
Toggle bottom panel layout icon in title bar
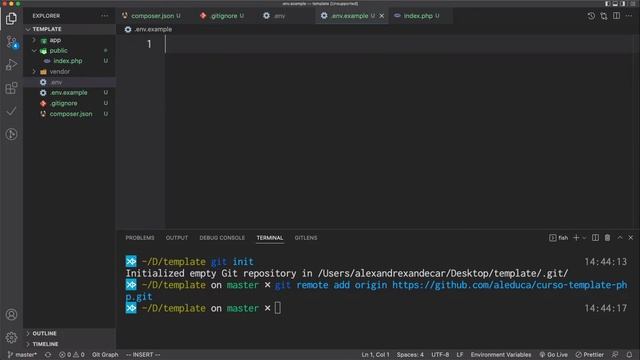pos(615,4)
